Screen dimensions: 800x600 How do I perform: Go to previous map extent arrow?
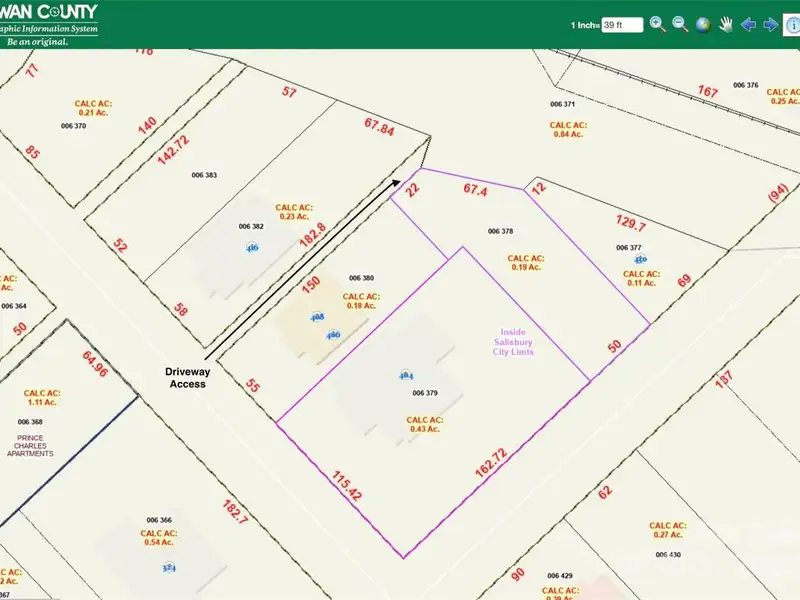coord(747,24)
